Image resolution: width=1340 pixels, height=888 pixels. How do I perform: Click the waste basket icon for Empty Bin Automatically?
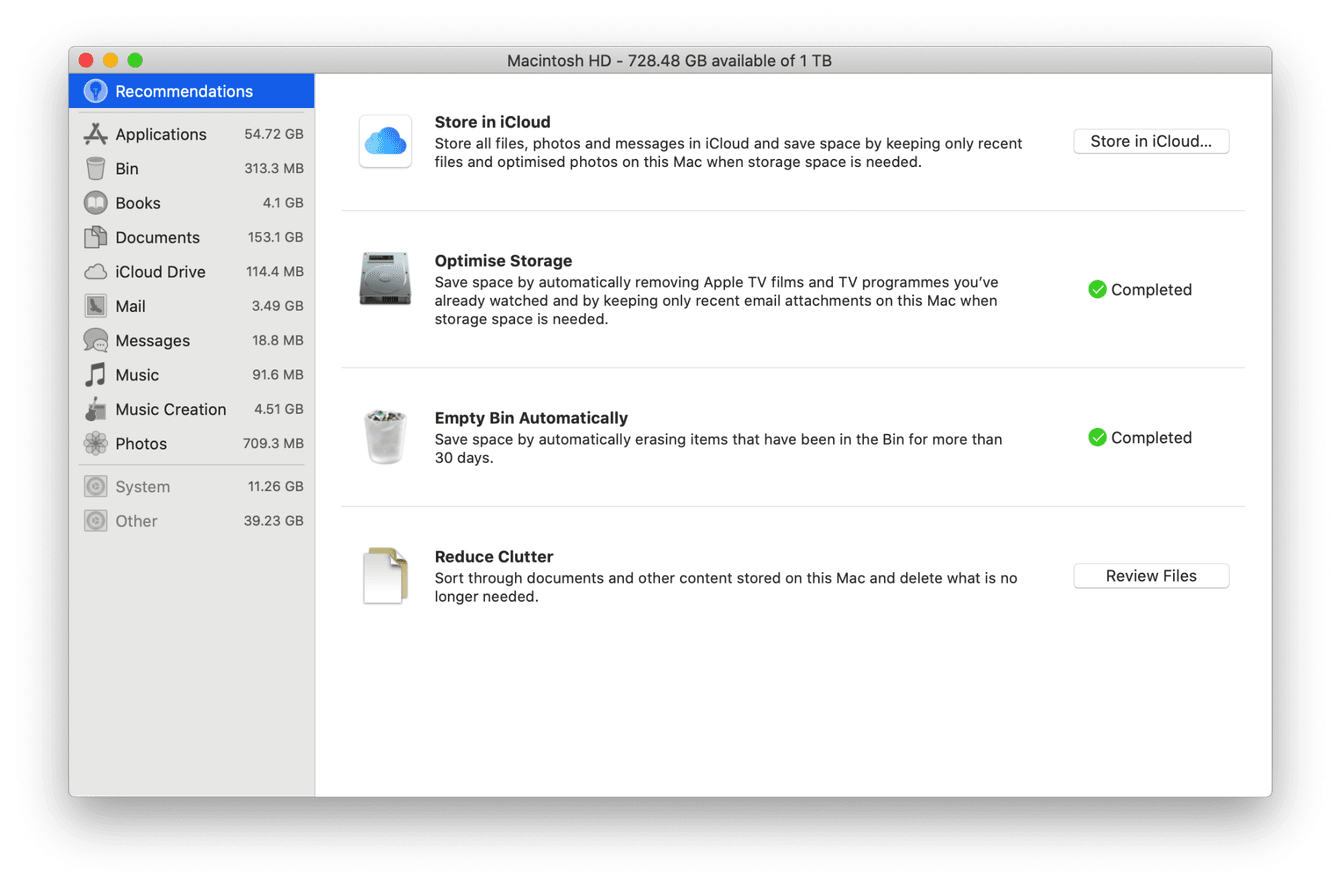(385, 434)
